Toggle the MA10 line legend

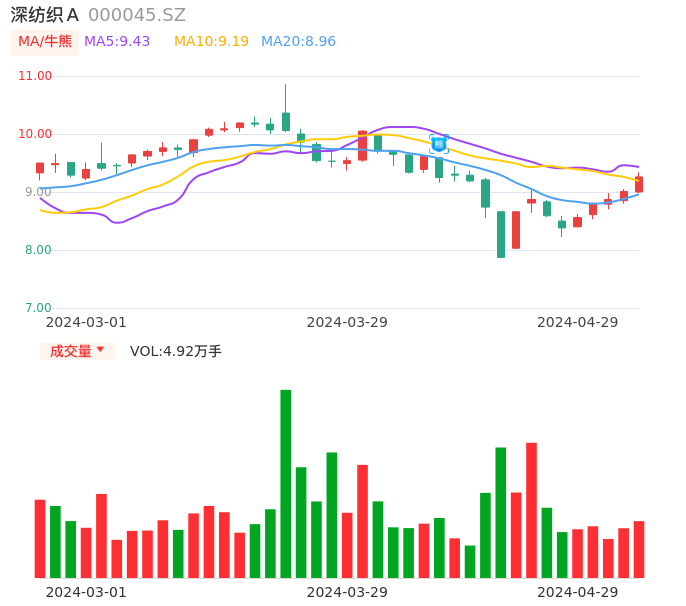(x=211, y=42)
